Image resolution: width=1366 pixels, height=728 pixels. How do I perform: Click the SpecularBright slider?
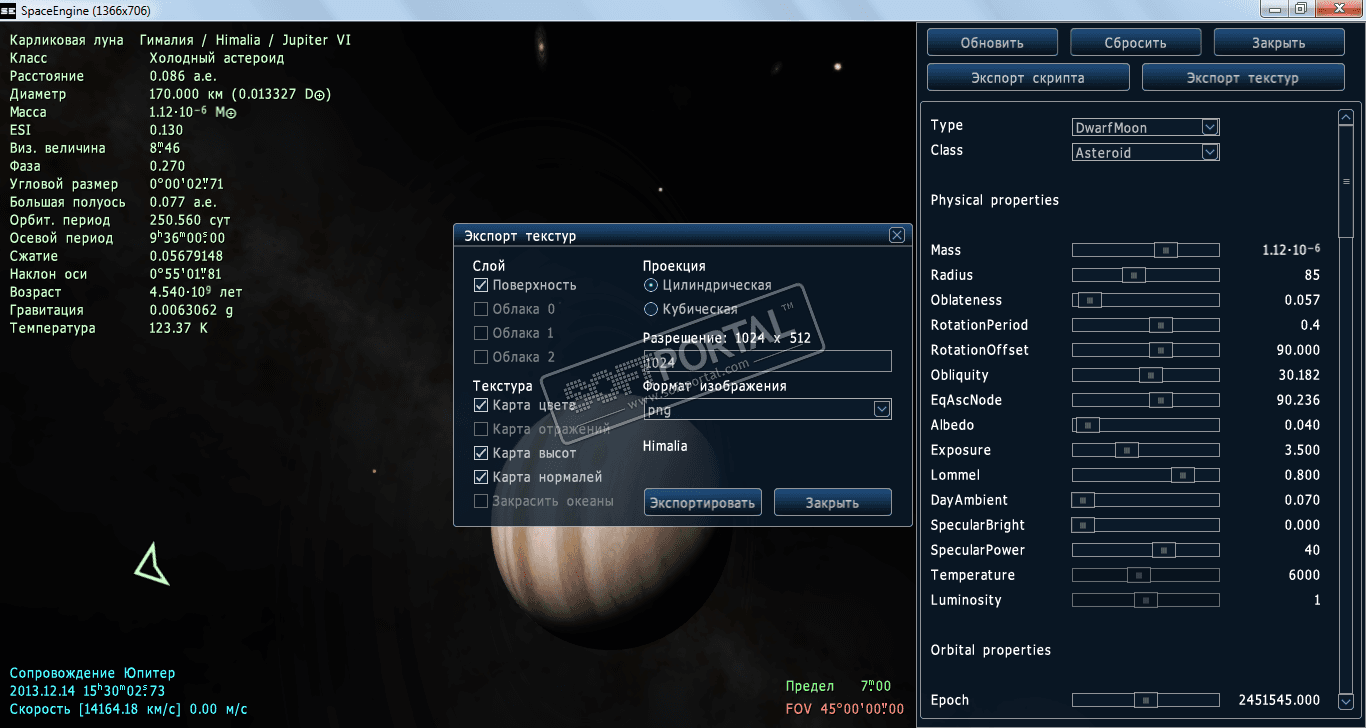coord(1146,525)
